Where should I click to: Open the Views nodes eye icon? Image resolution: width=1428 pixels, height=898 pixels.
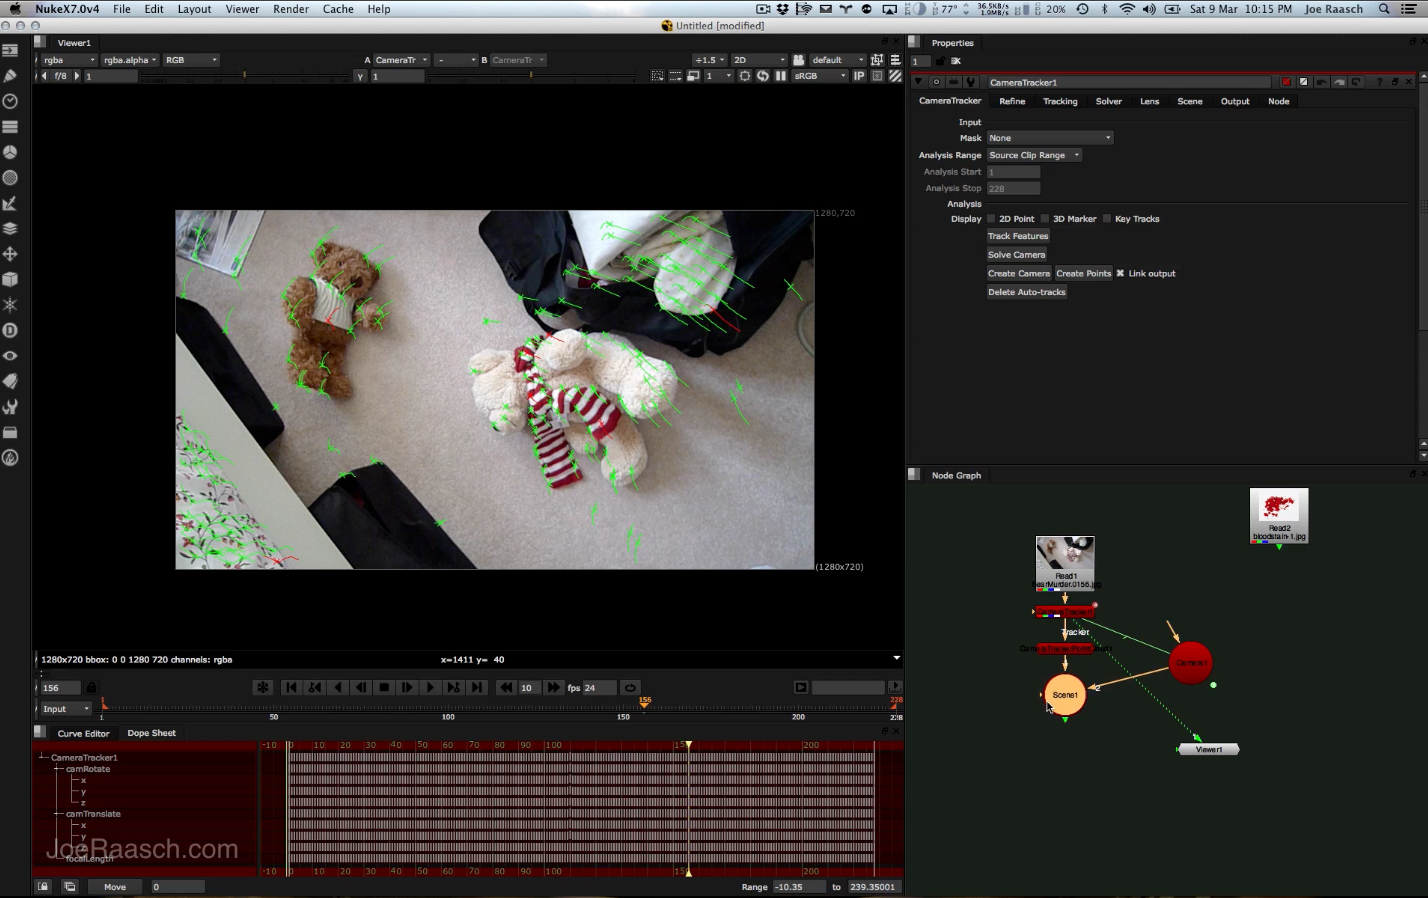coord(10,356)
